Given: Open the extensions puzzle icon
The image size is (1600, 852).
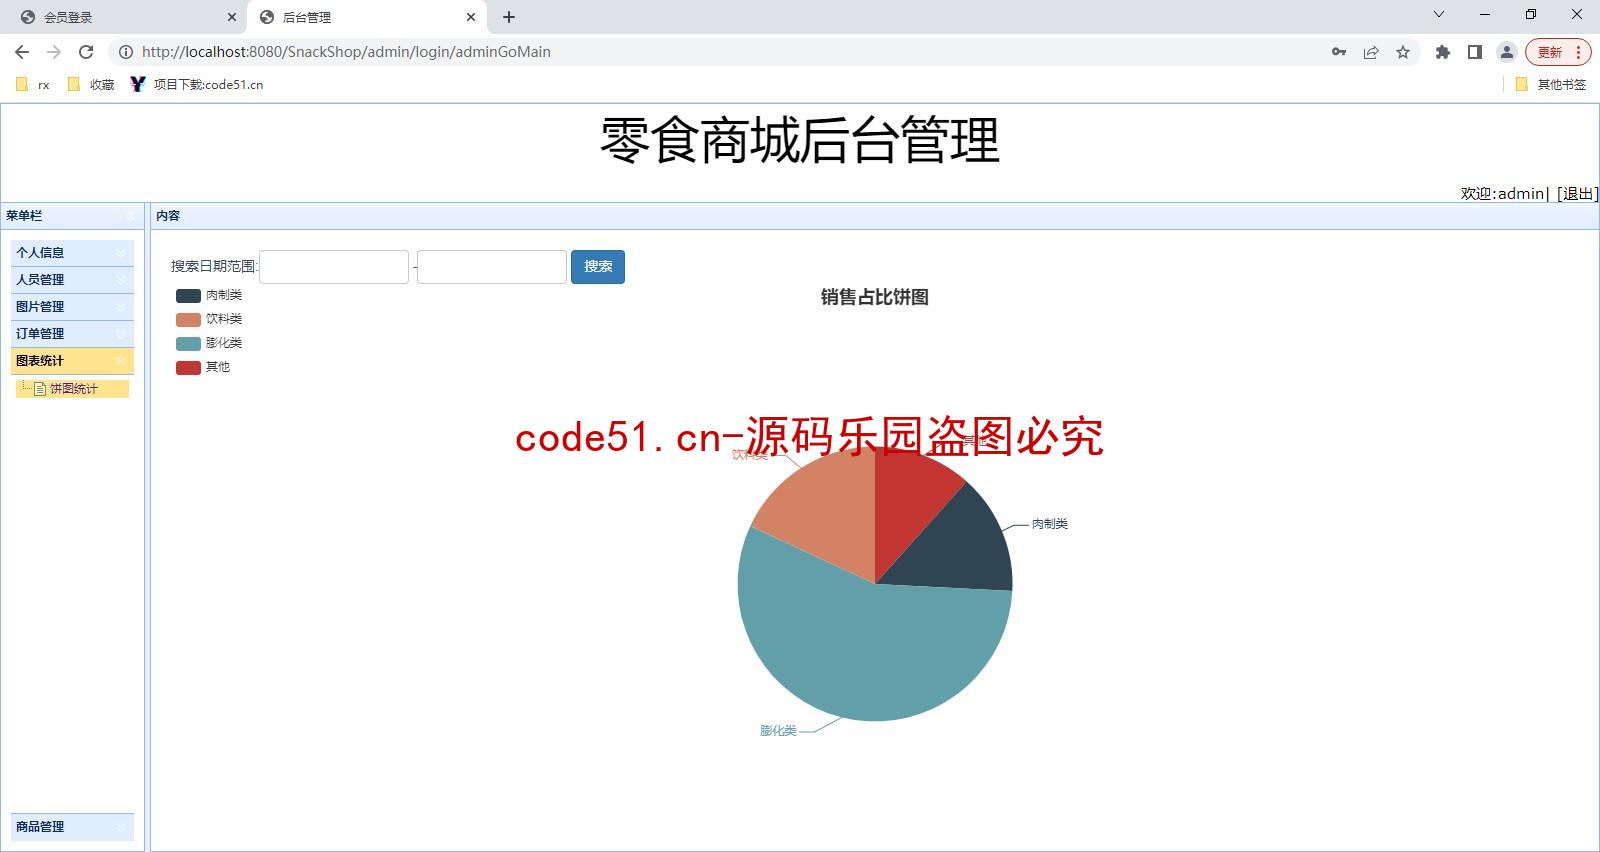Looking at the screenshot, I should coord(1442,52).
